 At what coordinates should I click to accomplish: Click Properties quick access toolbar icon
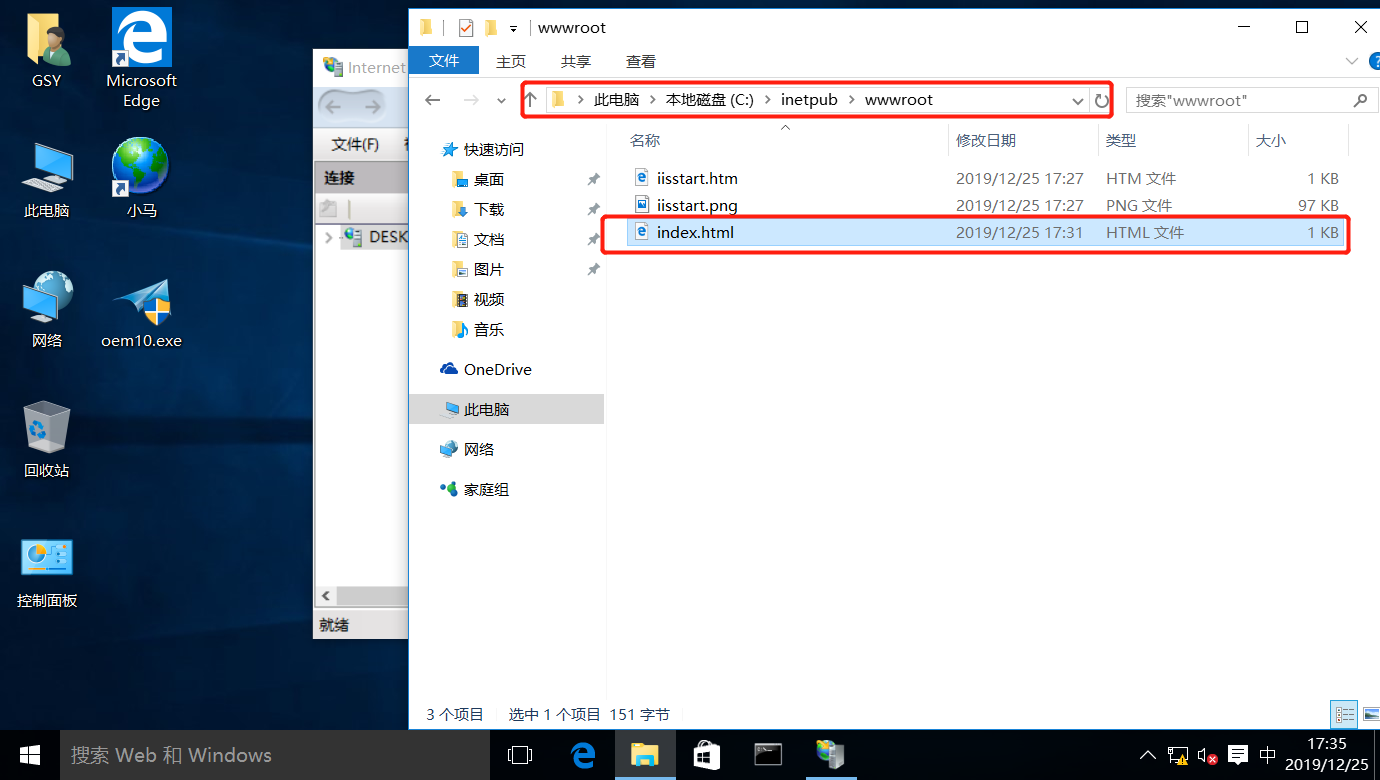466,28
